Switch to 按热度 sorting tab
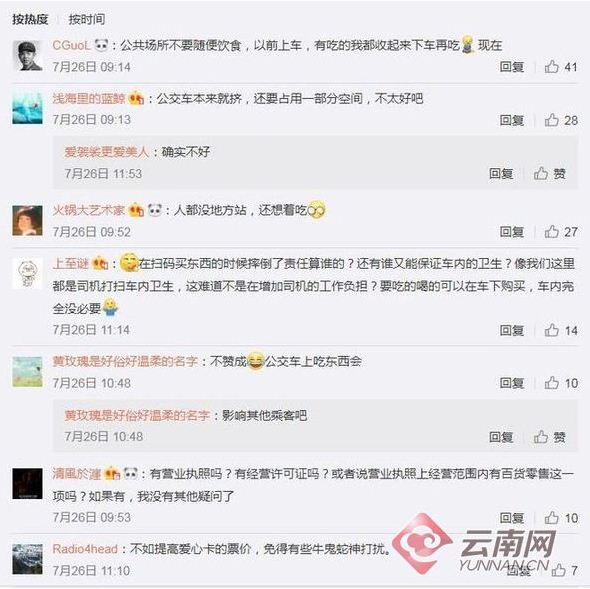 (x=30, y=19)
